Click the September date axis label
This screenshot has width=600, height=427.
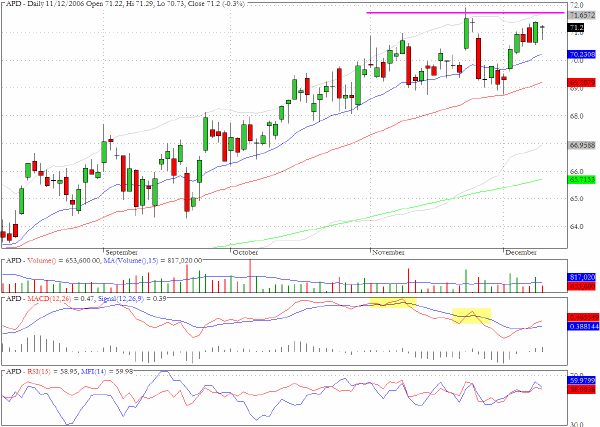tap(121, 253)
